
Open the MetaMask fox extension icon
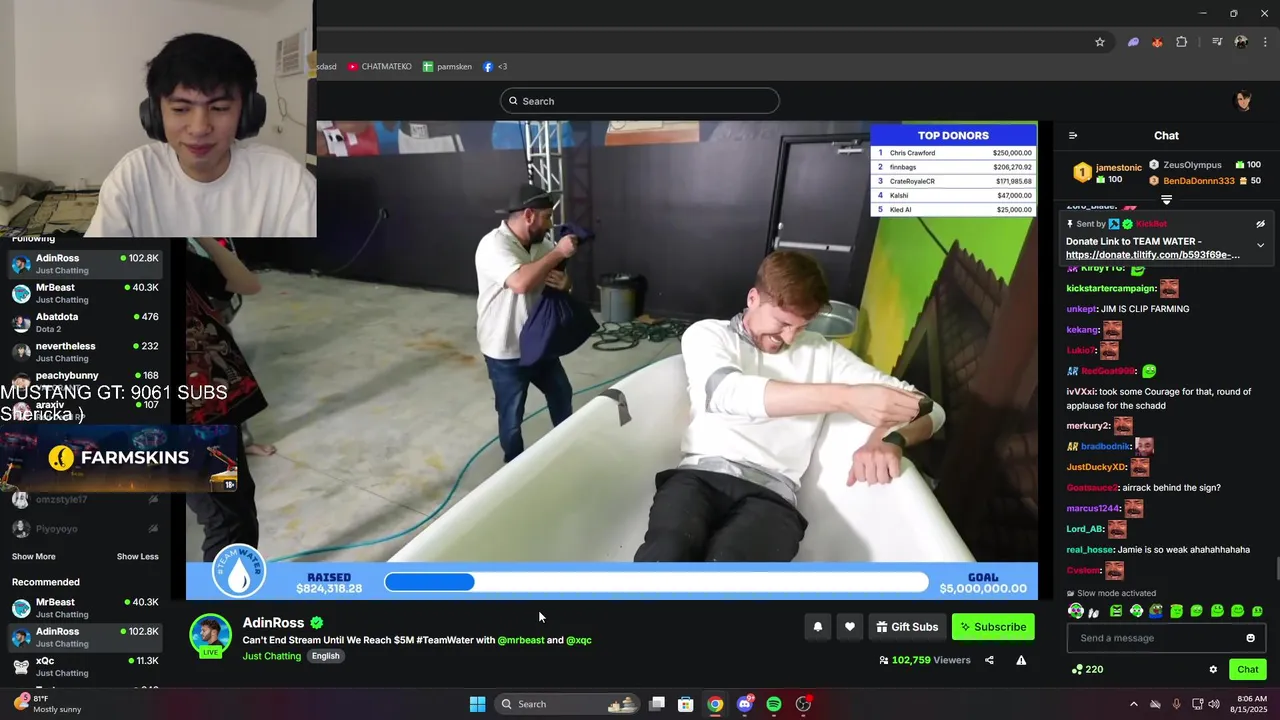[x=1157, y=42]
